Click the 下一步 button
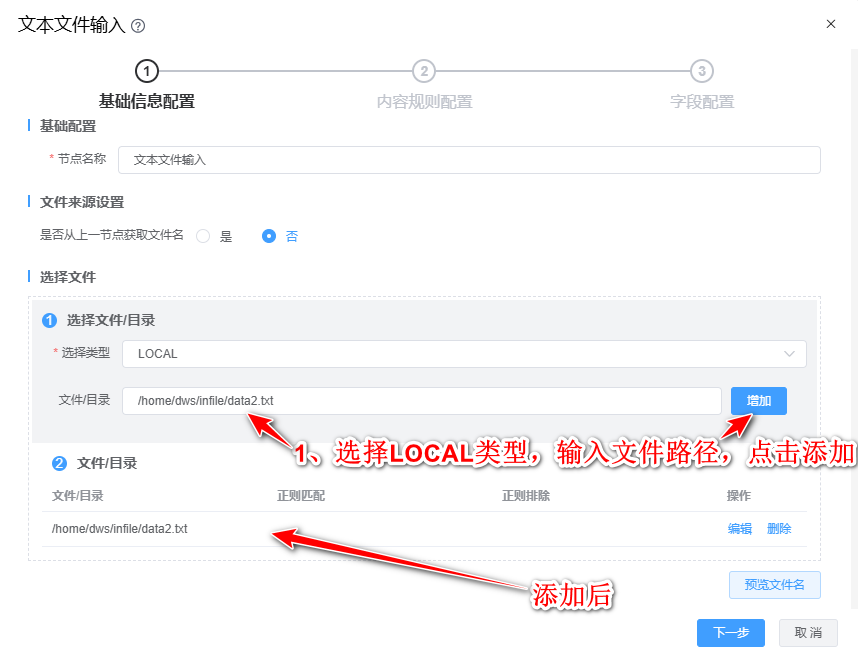 731,633
